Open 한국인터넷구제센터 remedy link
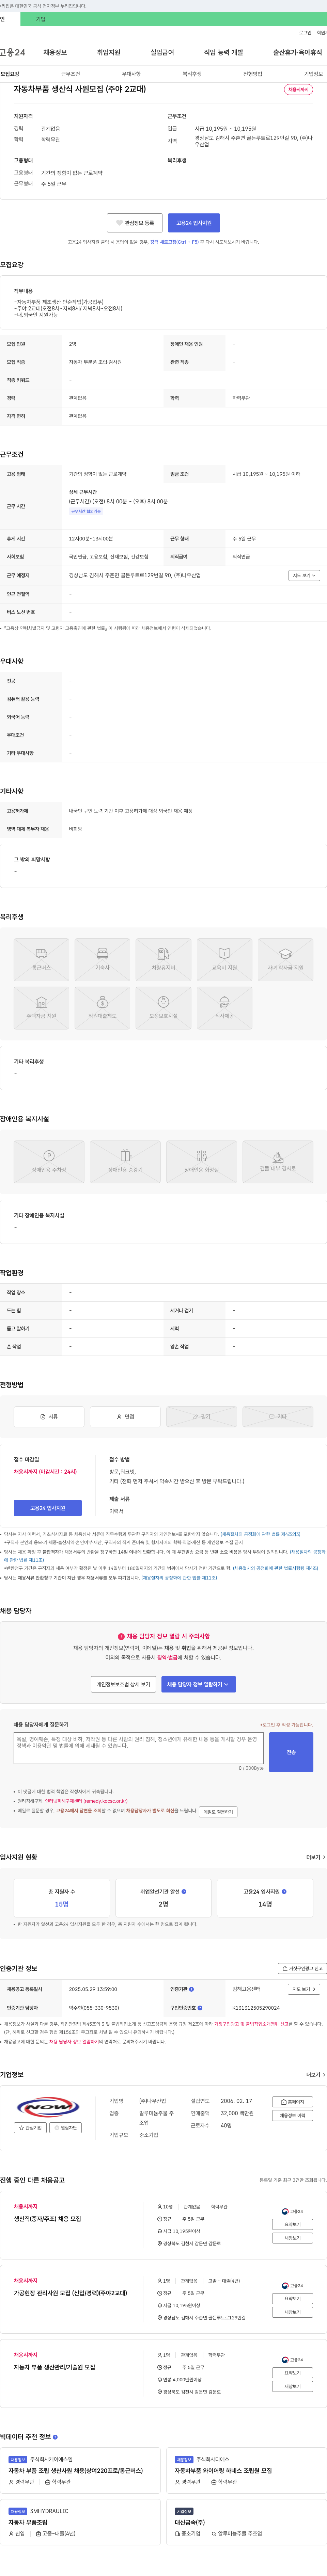 [86, 1801]
